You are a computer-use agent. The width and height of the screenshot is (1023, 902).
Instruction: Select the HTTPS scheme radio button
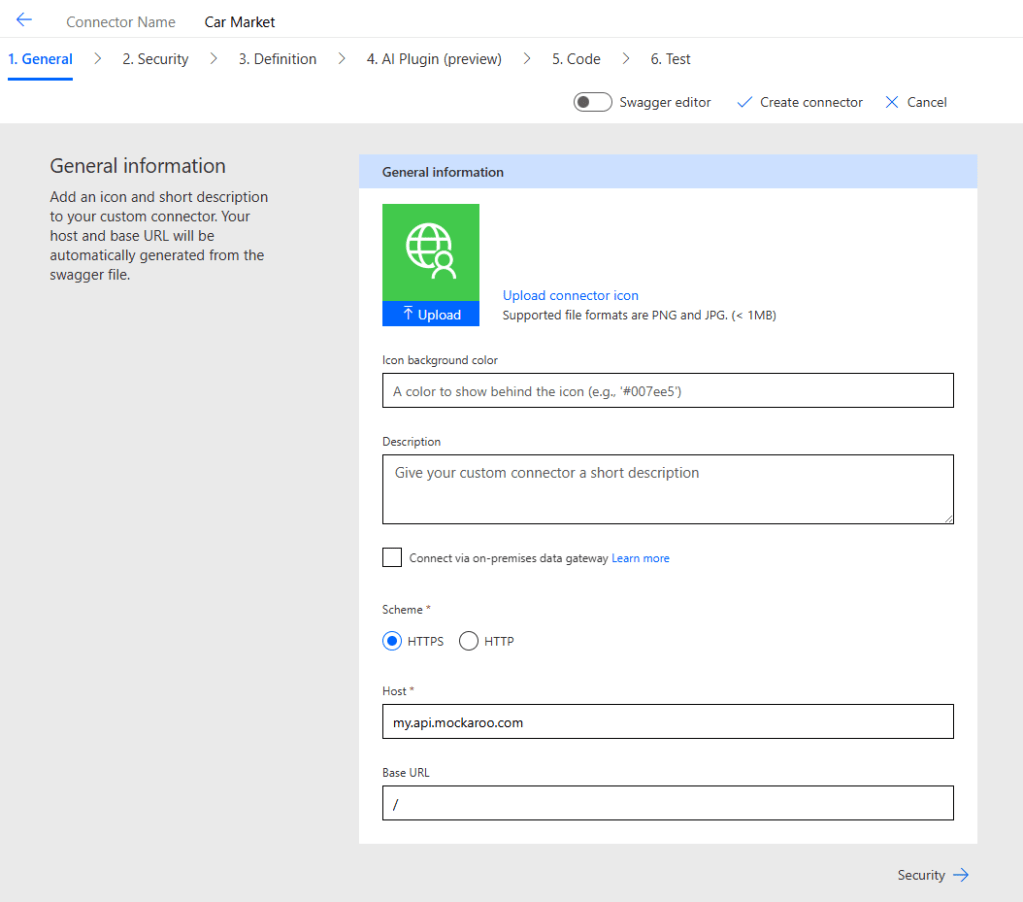tap(392, 641)
